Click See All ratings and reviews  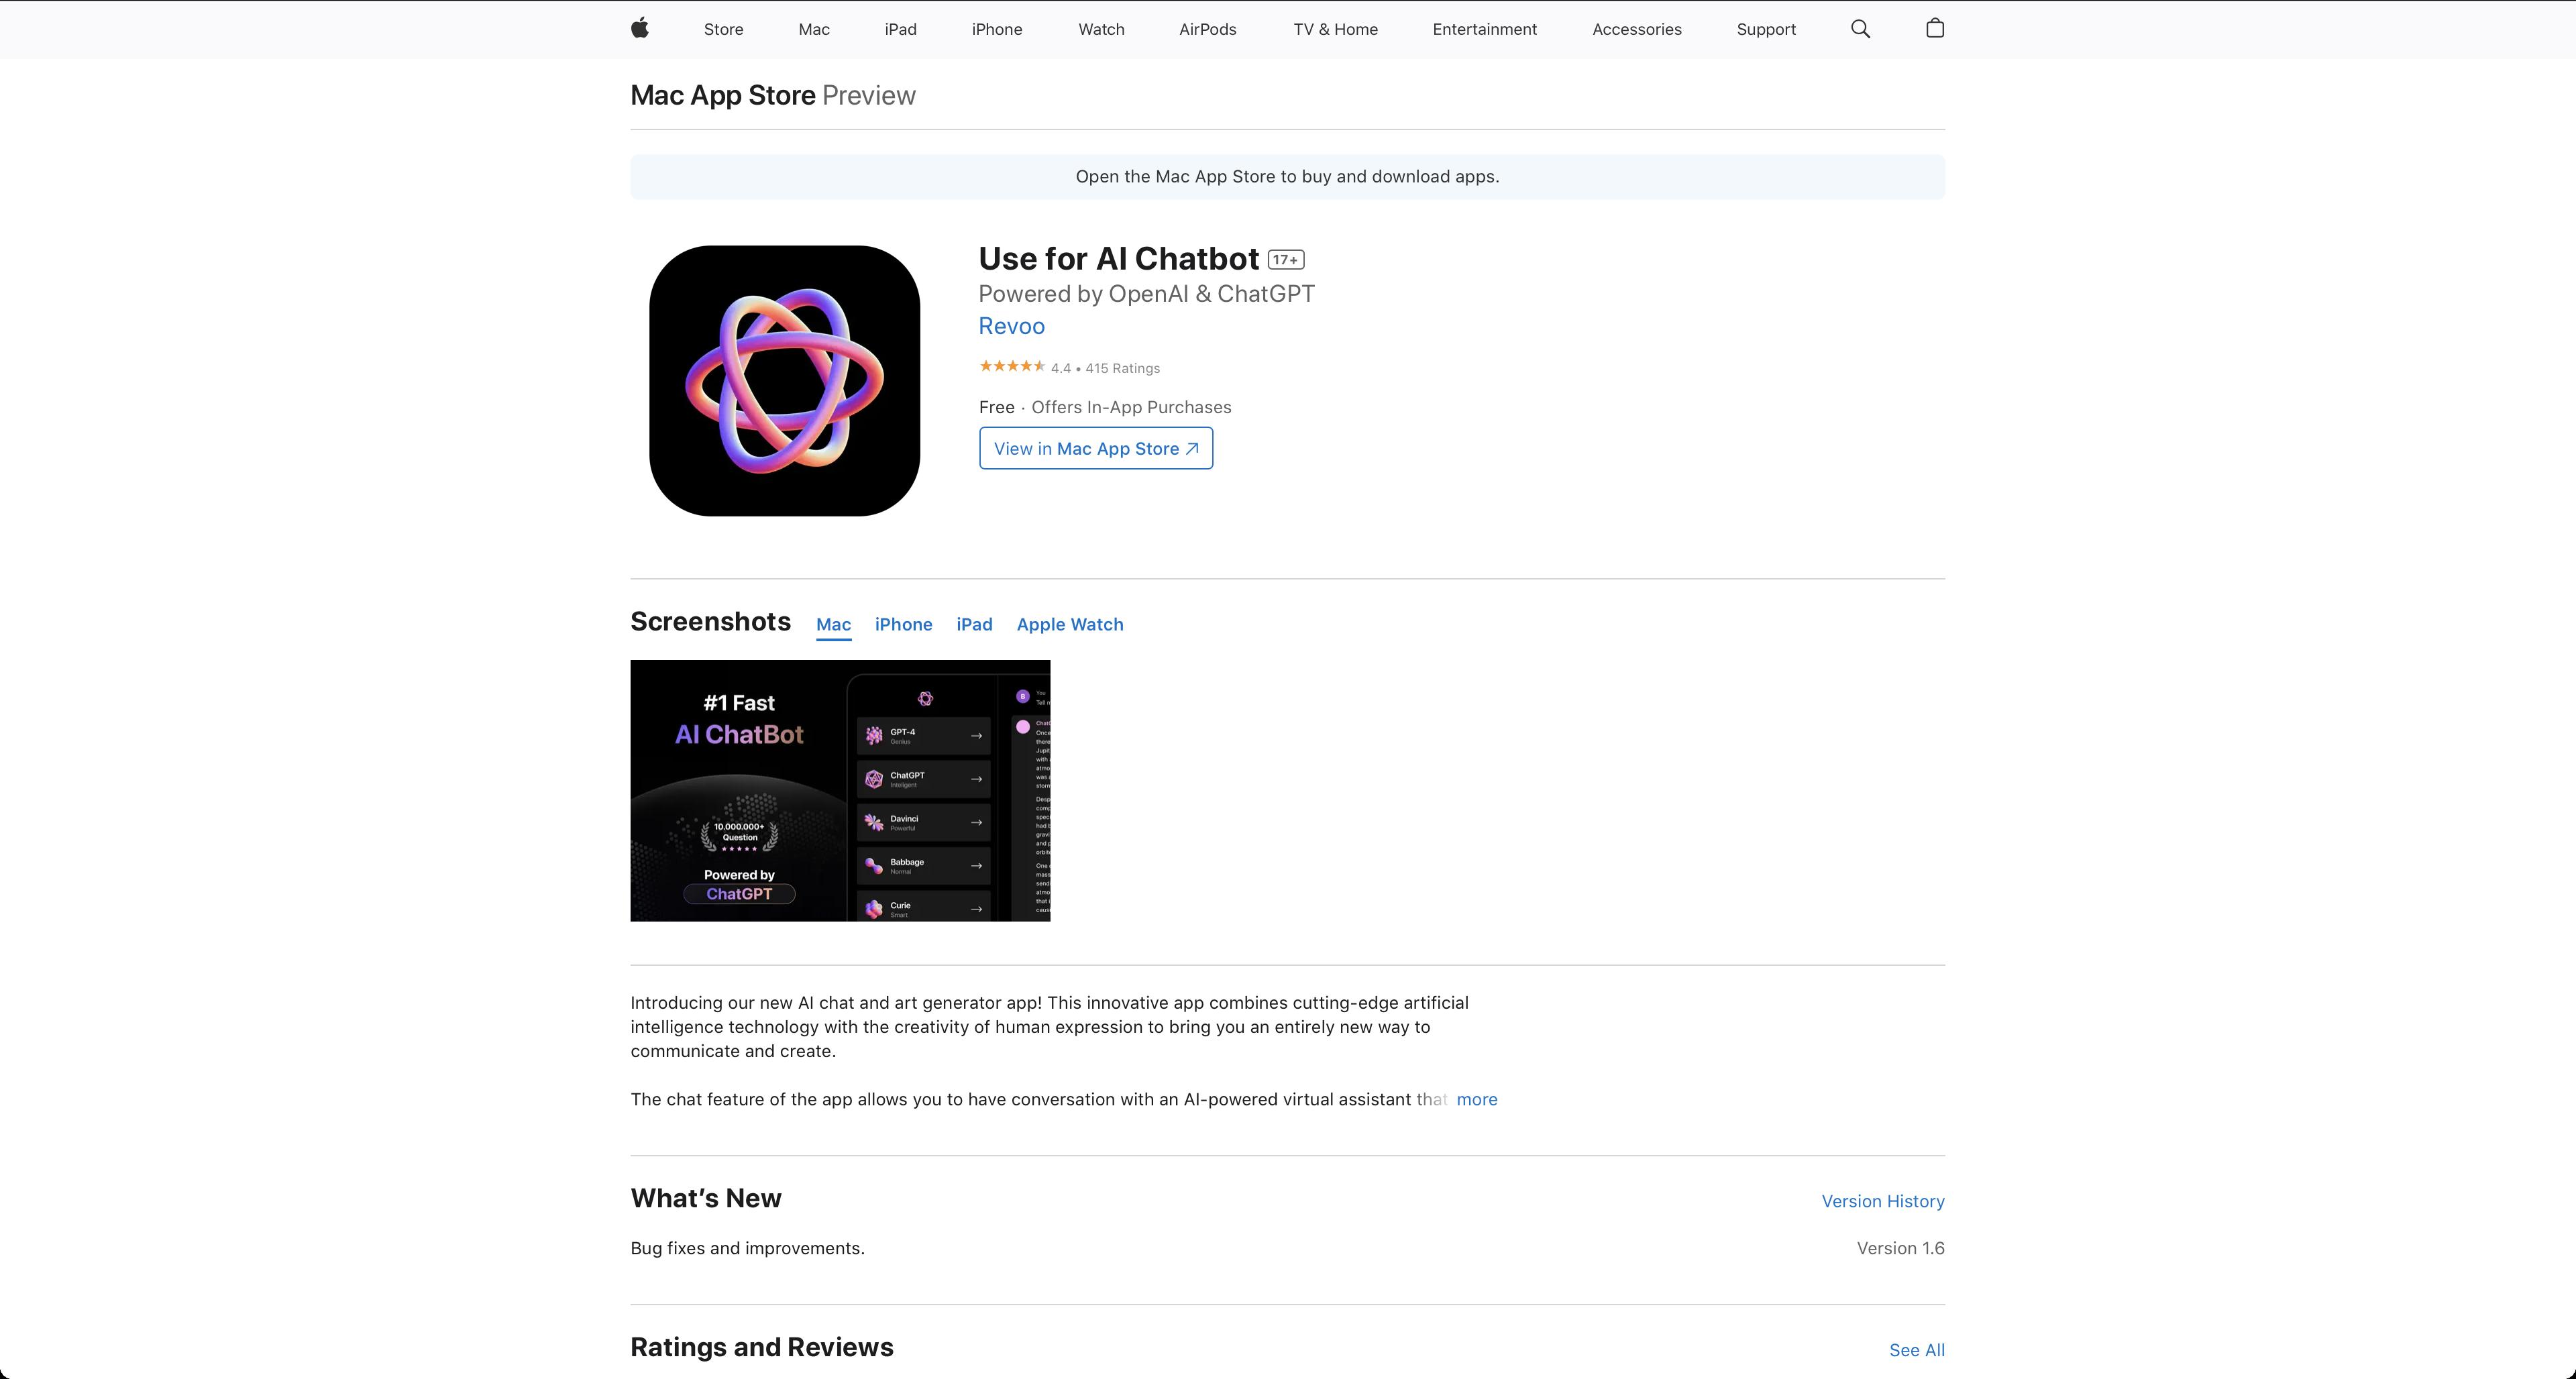[1916, 1350]
